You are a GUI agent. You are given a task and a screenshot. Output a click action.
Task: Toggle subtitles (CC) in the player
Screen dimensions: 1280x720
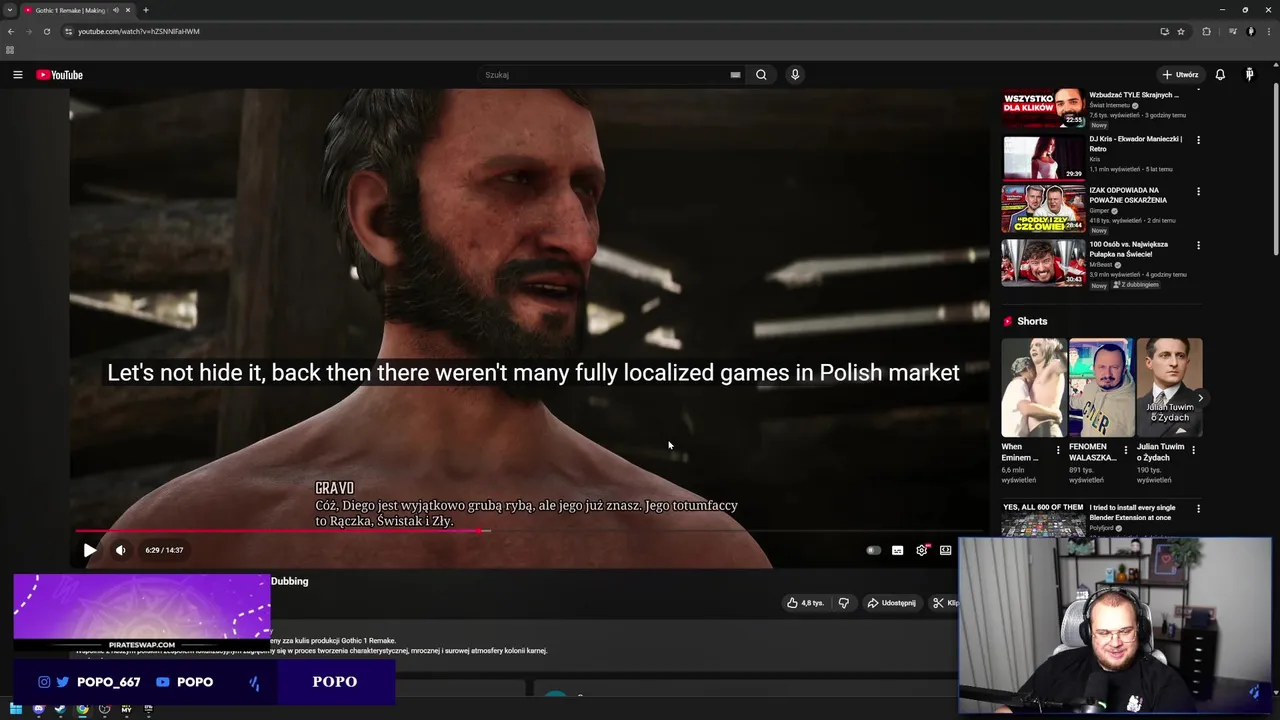point(897,550)
